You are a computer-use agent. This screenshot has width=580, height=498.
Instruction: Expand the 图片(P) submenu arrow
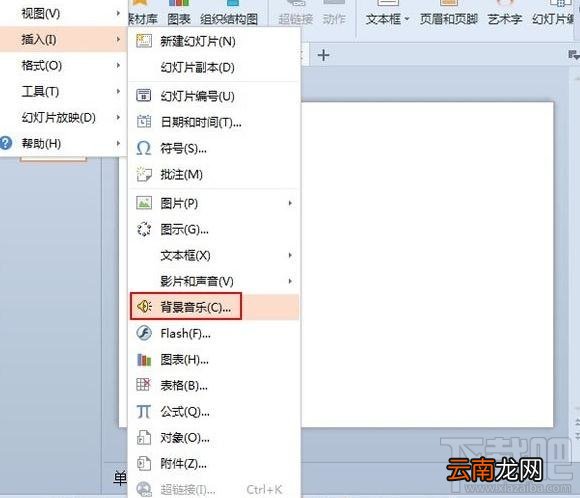(290, 203)
